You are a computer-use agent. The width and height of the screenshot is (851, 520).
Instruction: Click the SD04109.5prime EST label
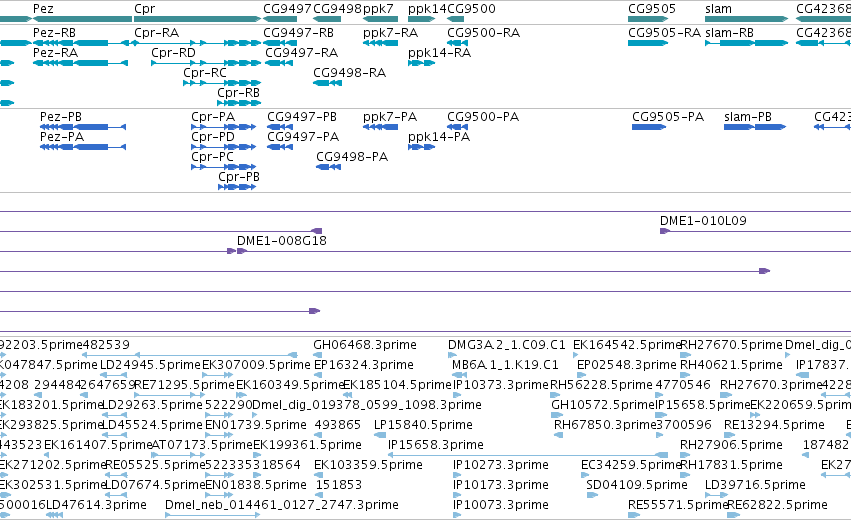coord(637,485)
